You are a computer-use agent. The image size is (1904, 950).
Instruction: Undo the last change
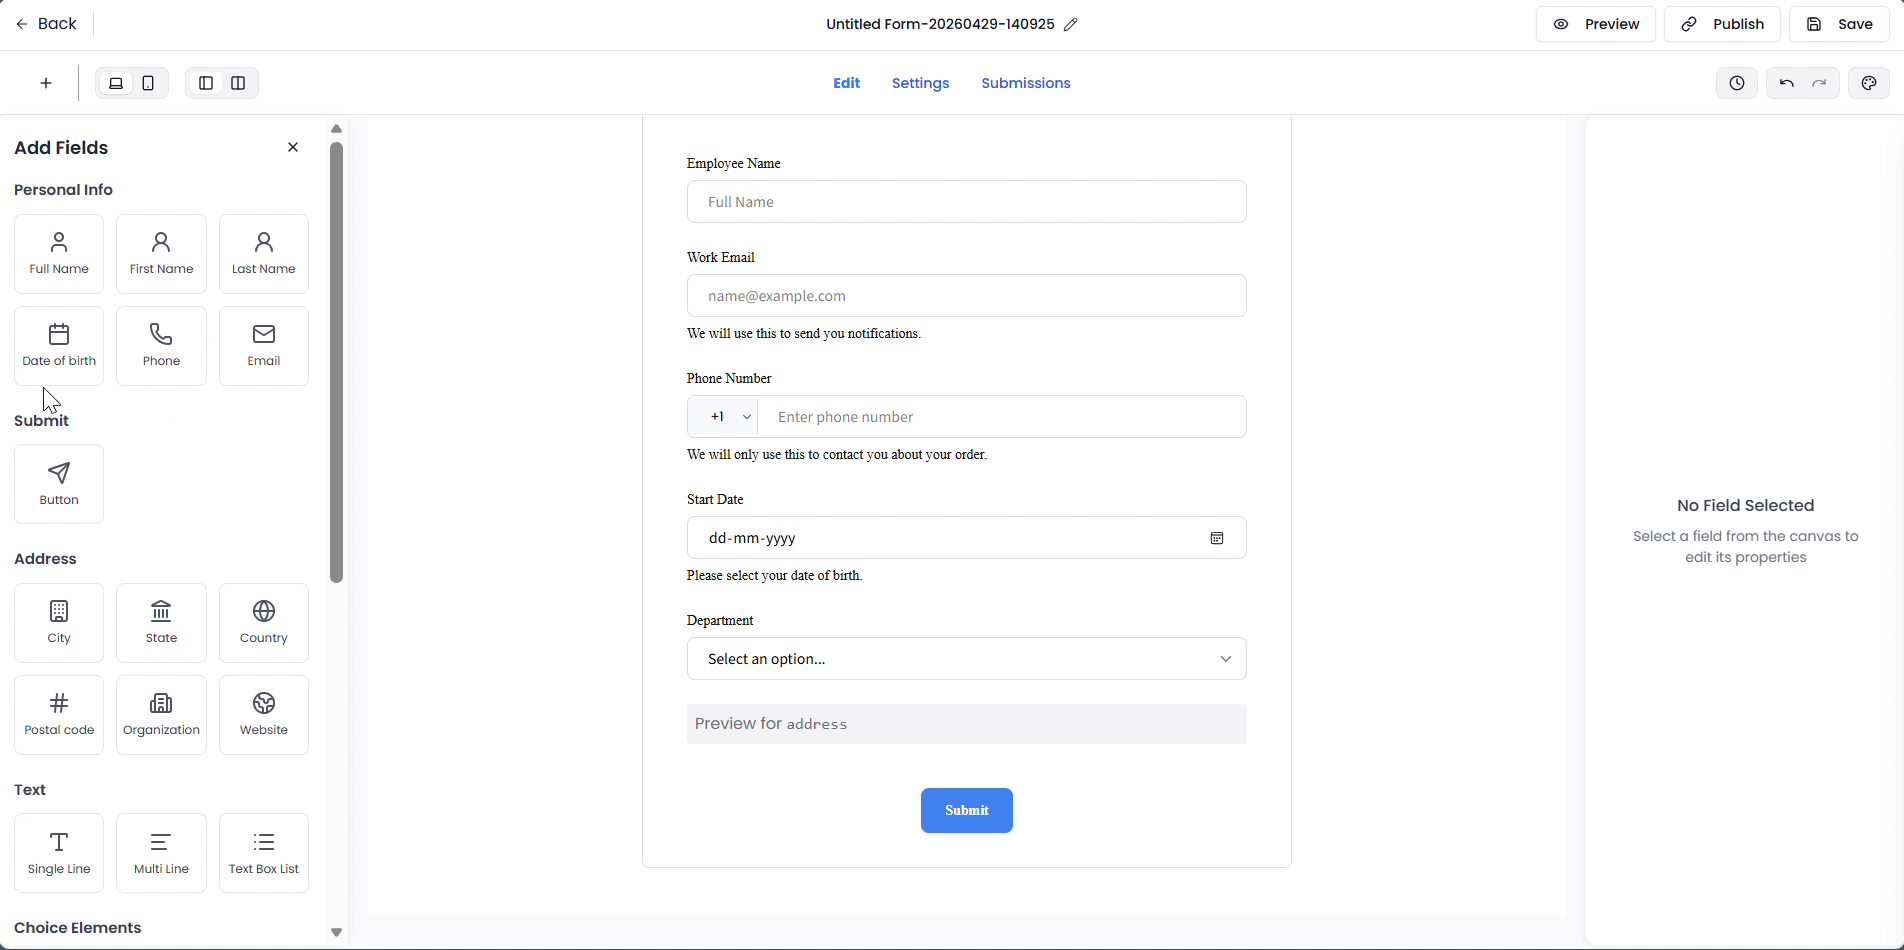click(x=1786, y=83)
